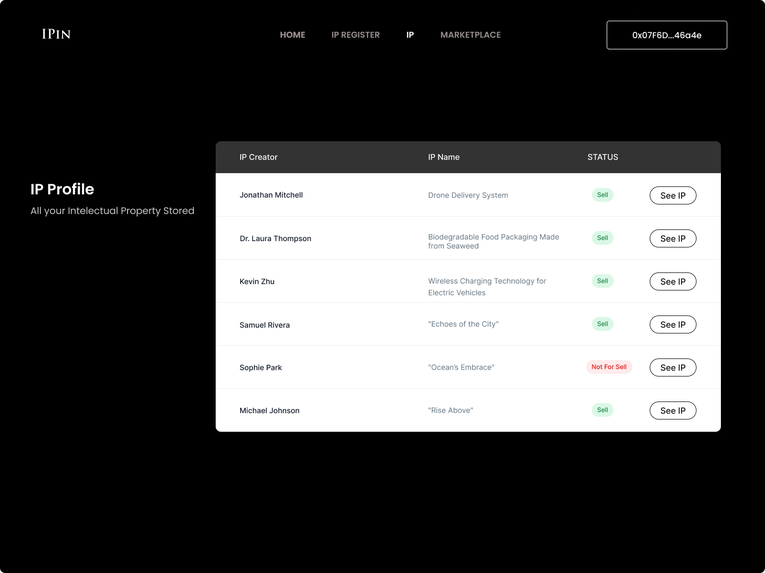Select creator name Samuel Rivera
765x573 pixels.
pos(264,325)
